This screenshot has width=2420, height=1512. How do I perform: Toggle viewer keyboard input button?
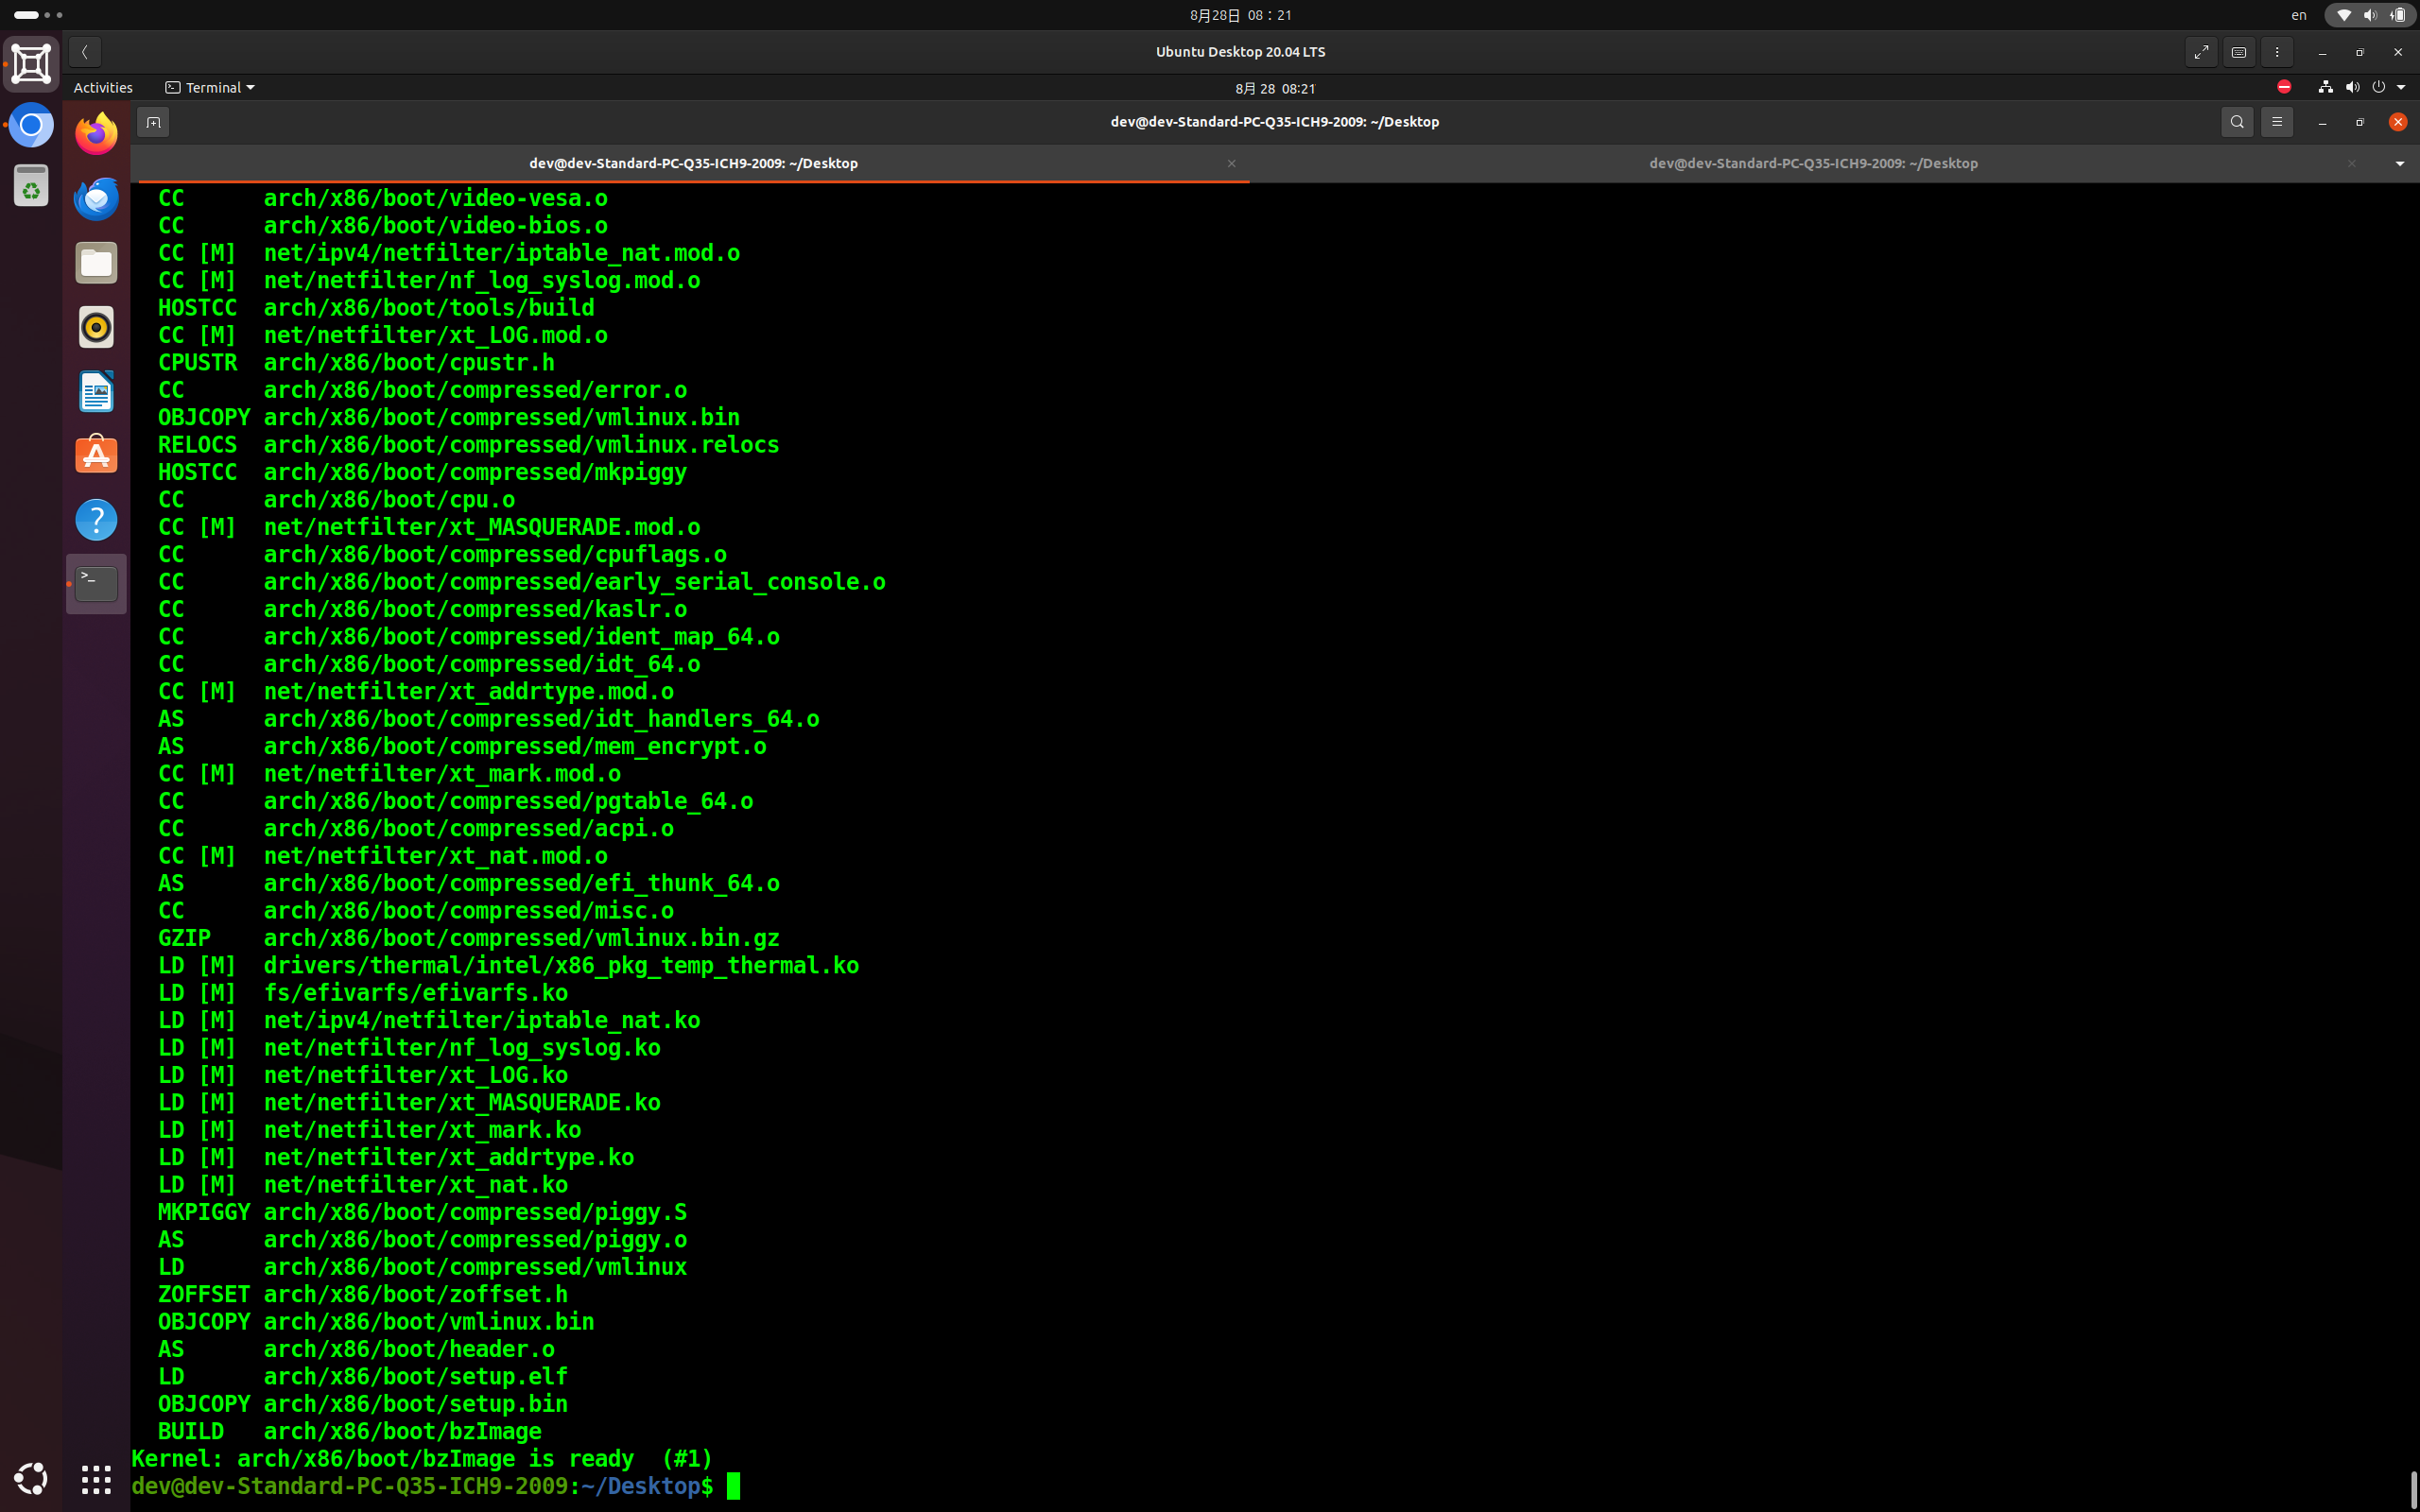[2239, 52]
